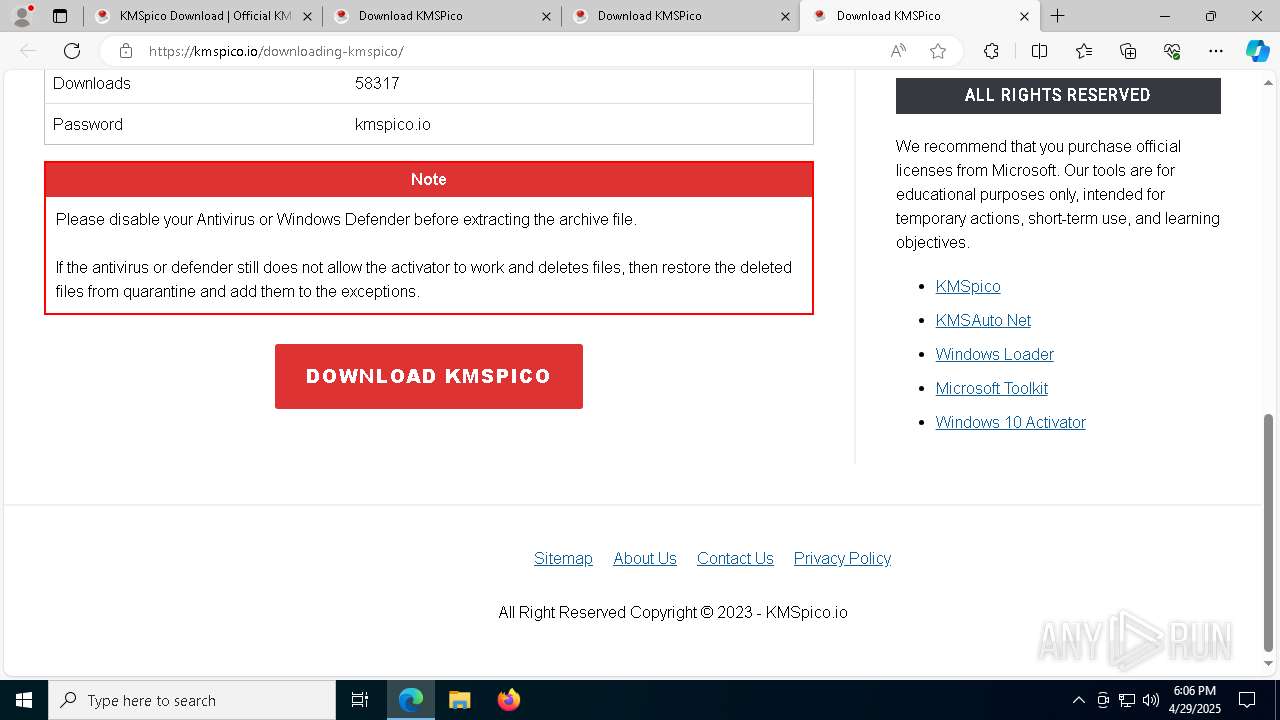Viewport: 1280px width, 720px height.
Task: Activate the Read aloud icon
Action: click(898, 51)
